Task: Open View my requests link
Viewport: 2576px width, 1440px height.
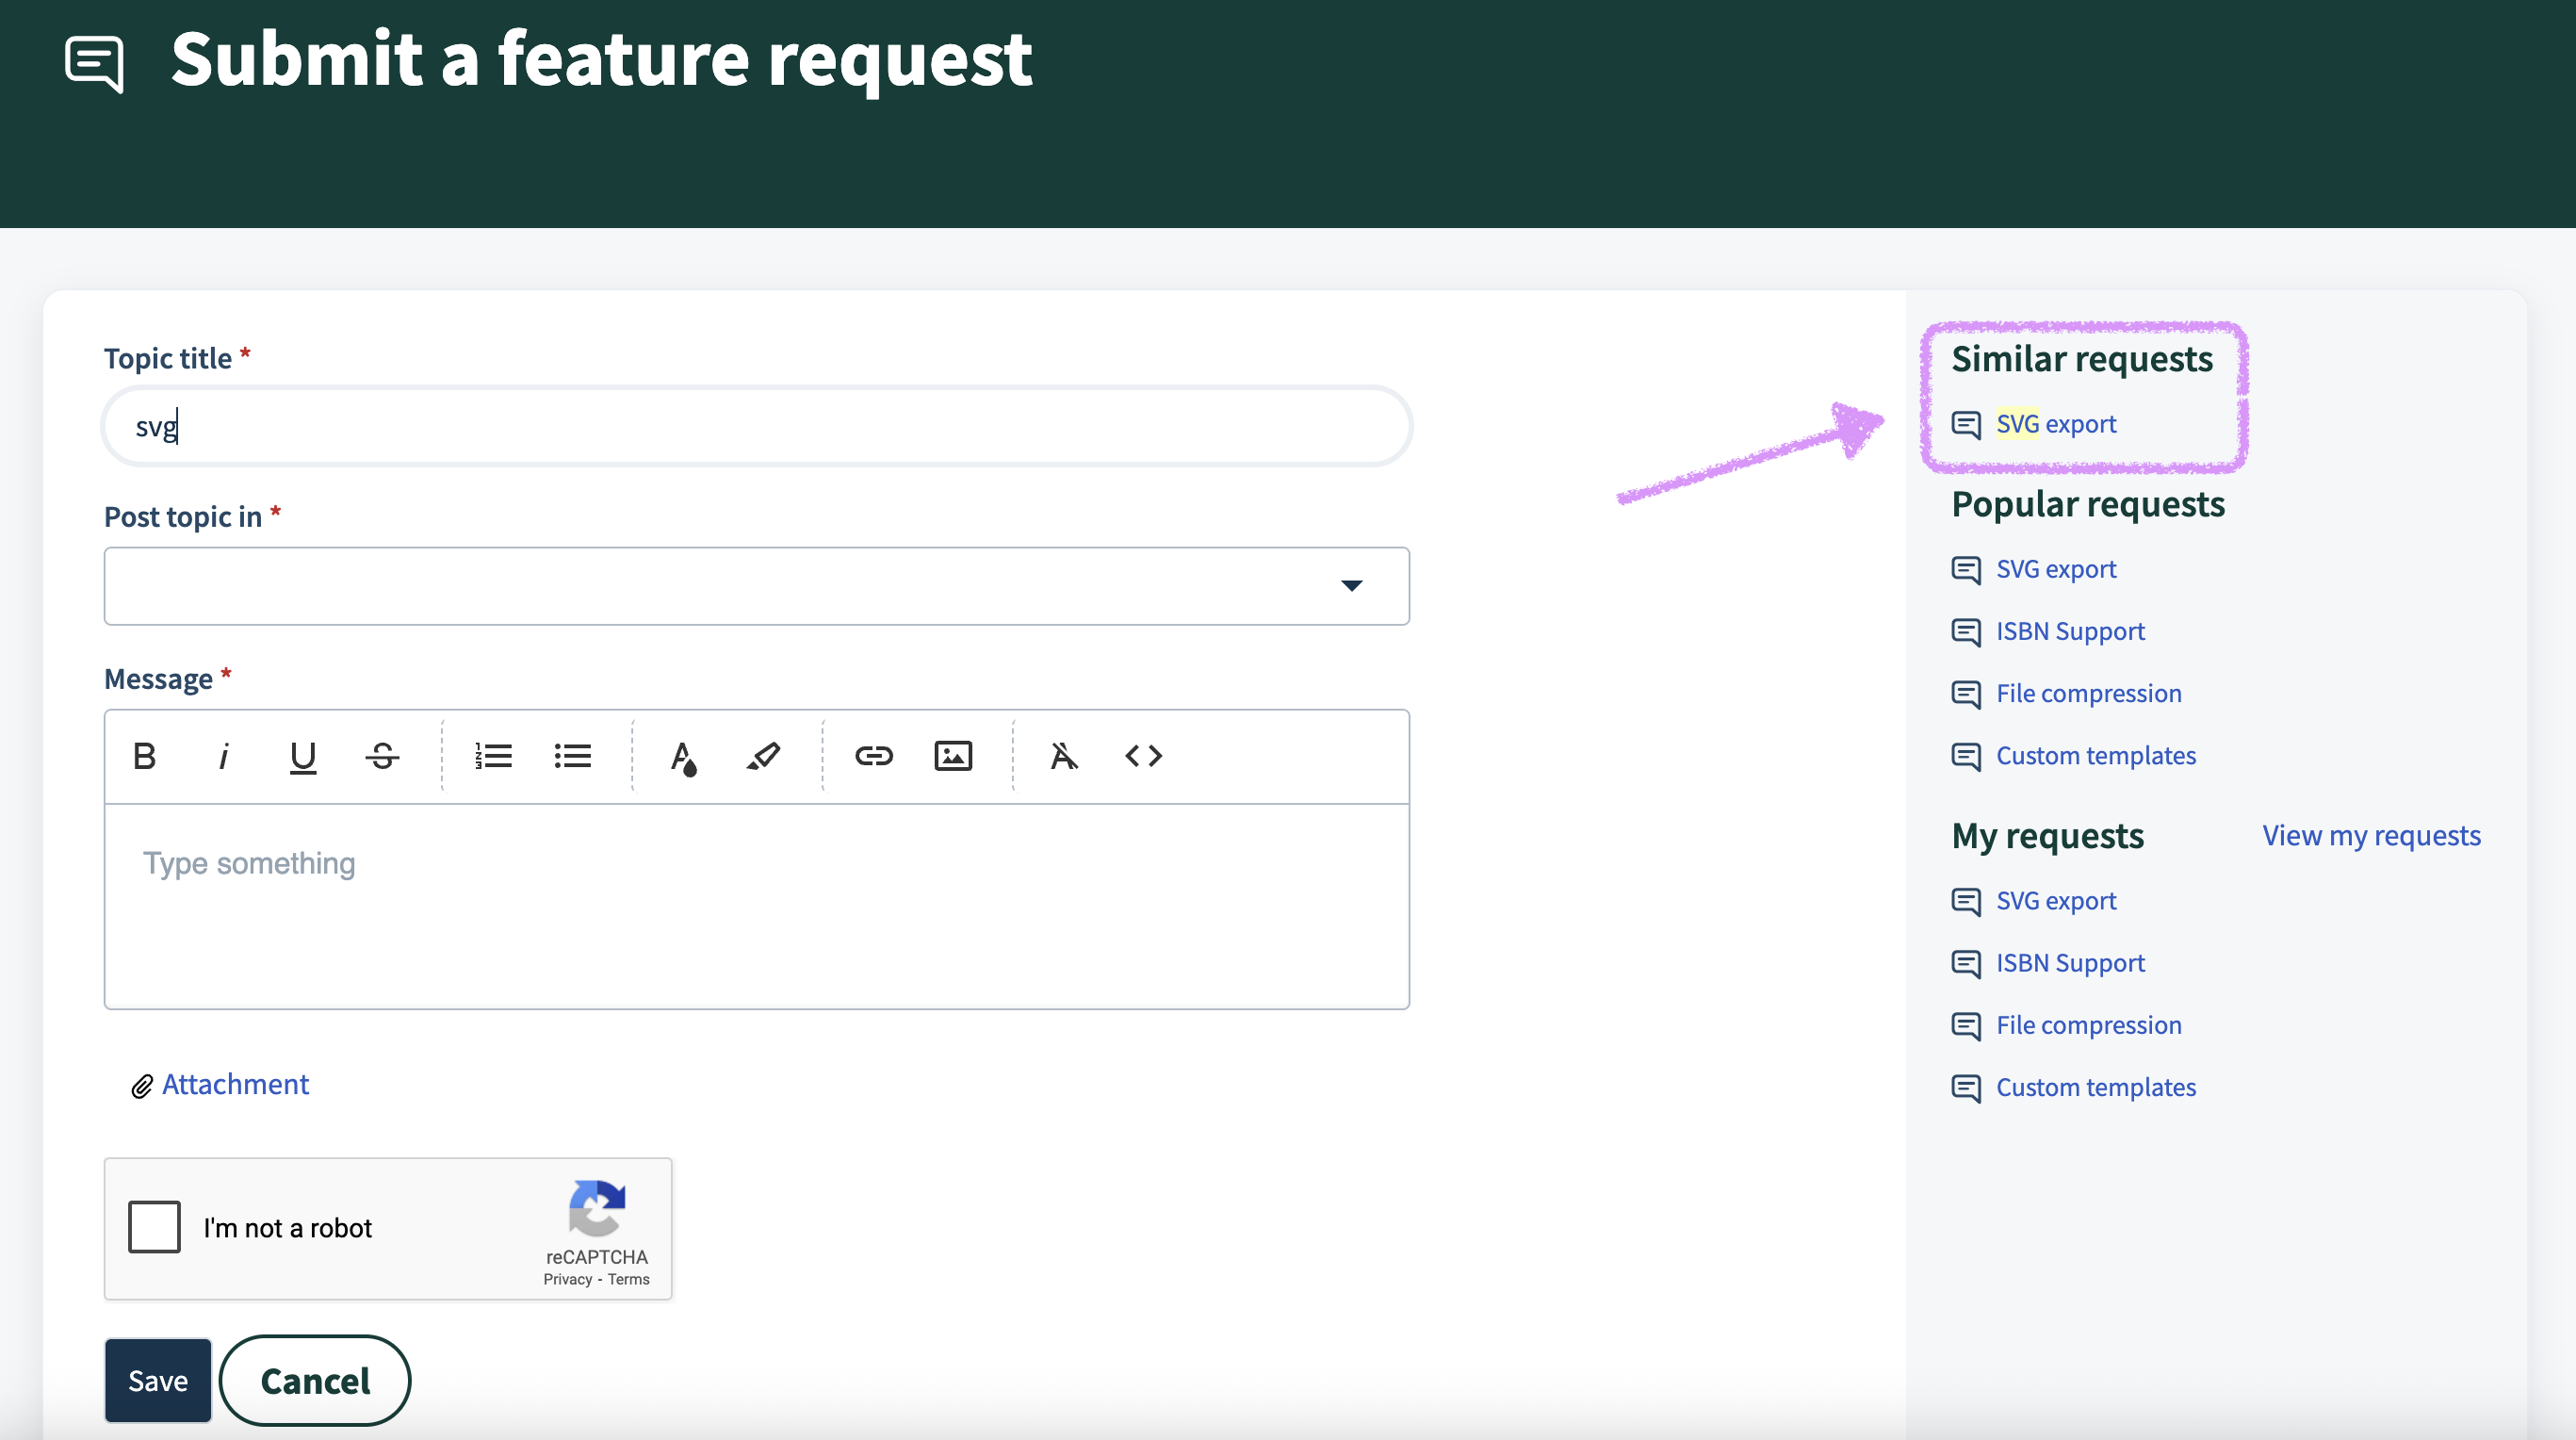Action: tap(2371, 835)
